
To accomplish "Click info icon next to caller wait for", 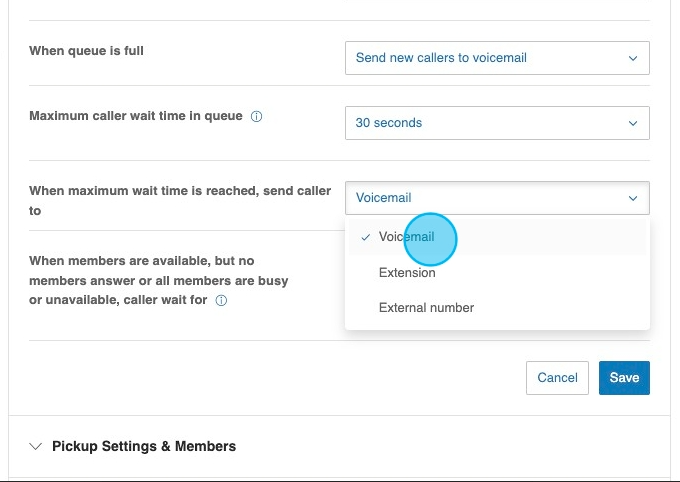I will tap(221, 301).
